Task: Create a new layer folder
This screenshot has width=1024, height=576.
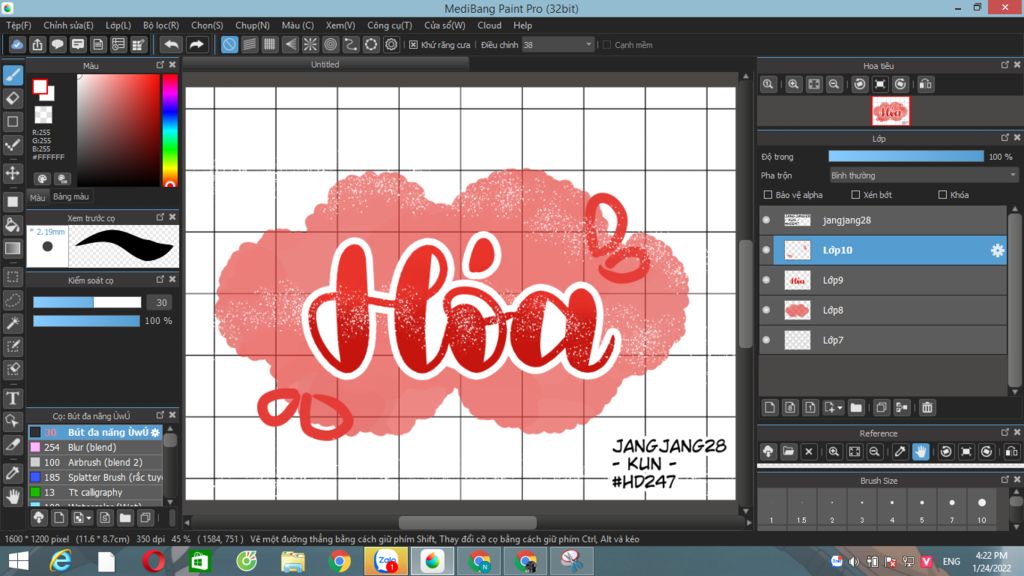Action: click(x=856, y=408)
